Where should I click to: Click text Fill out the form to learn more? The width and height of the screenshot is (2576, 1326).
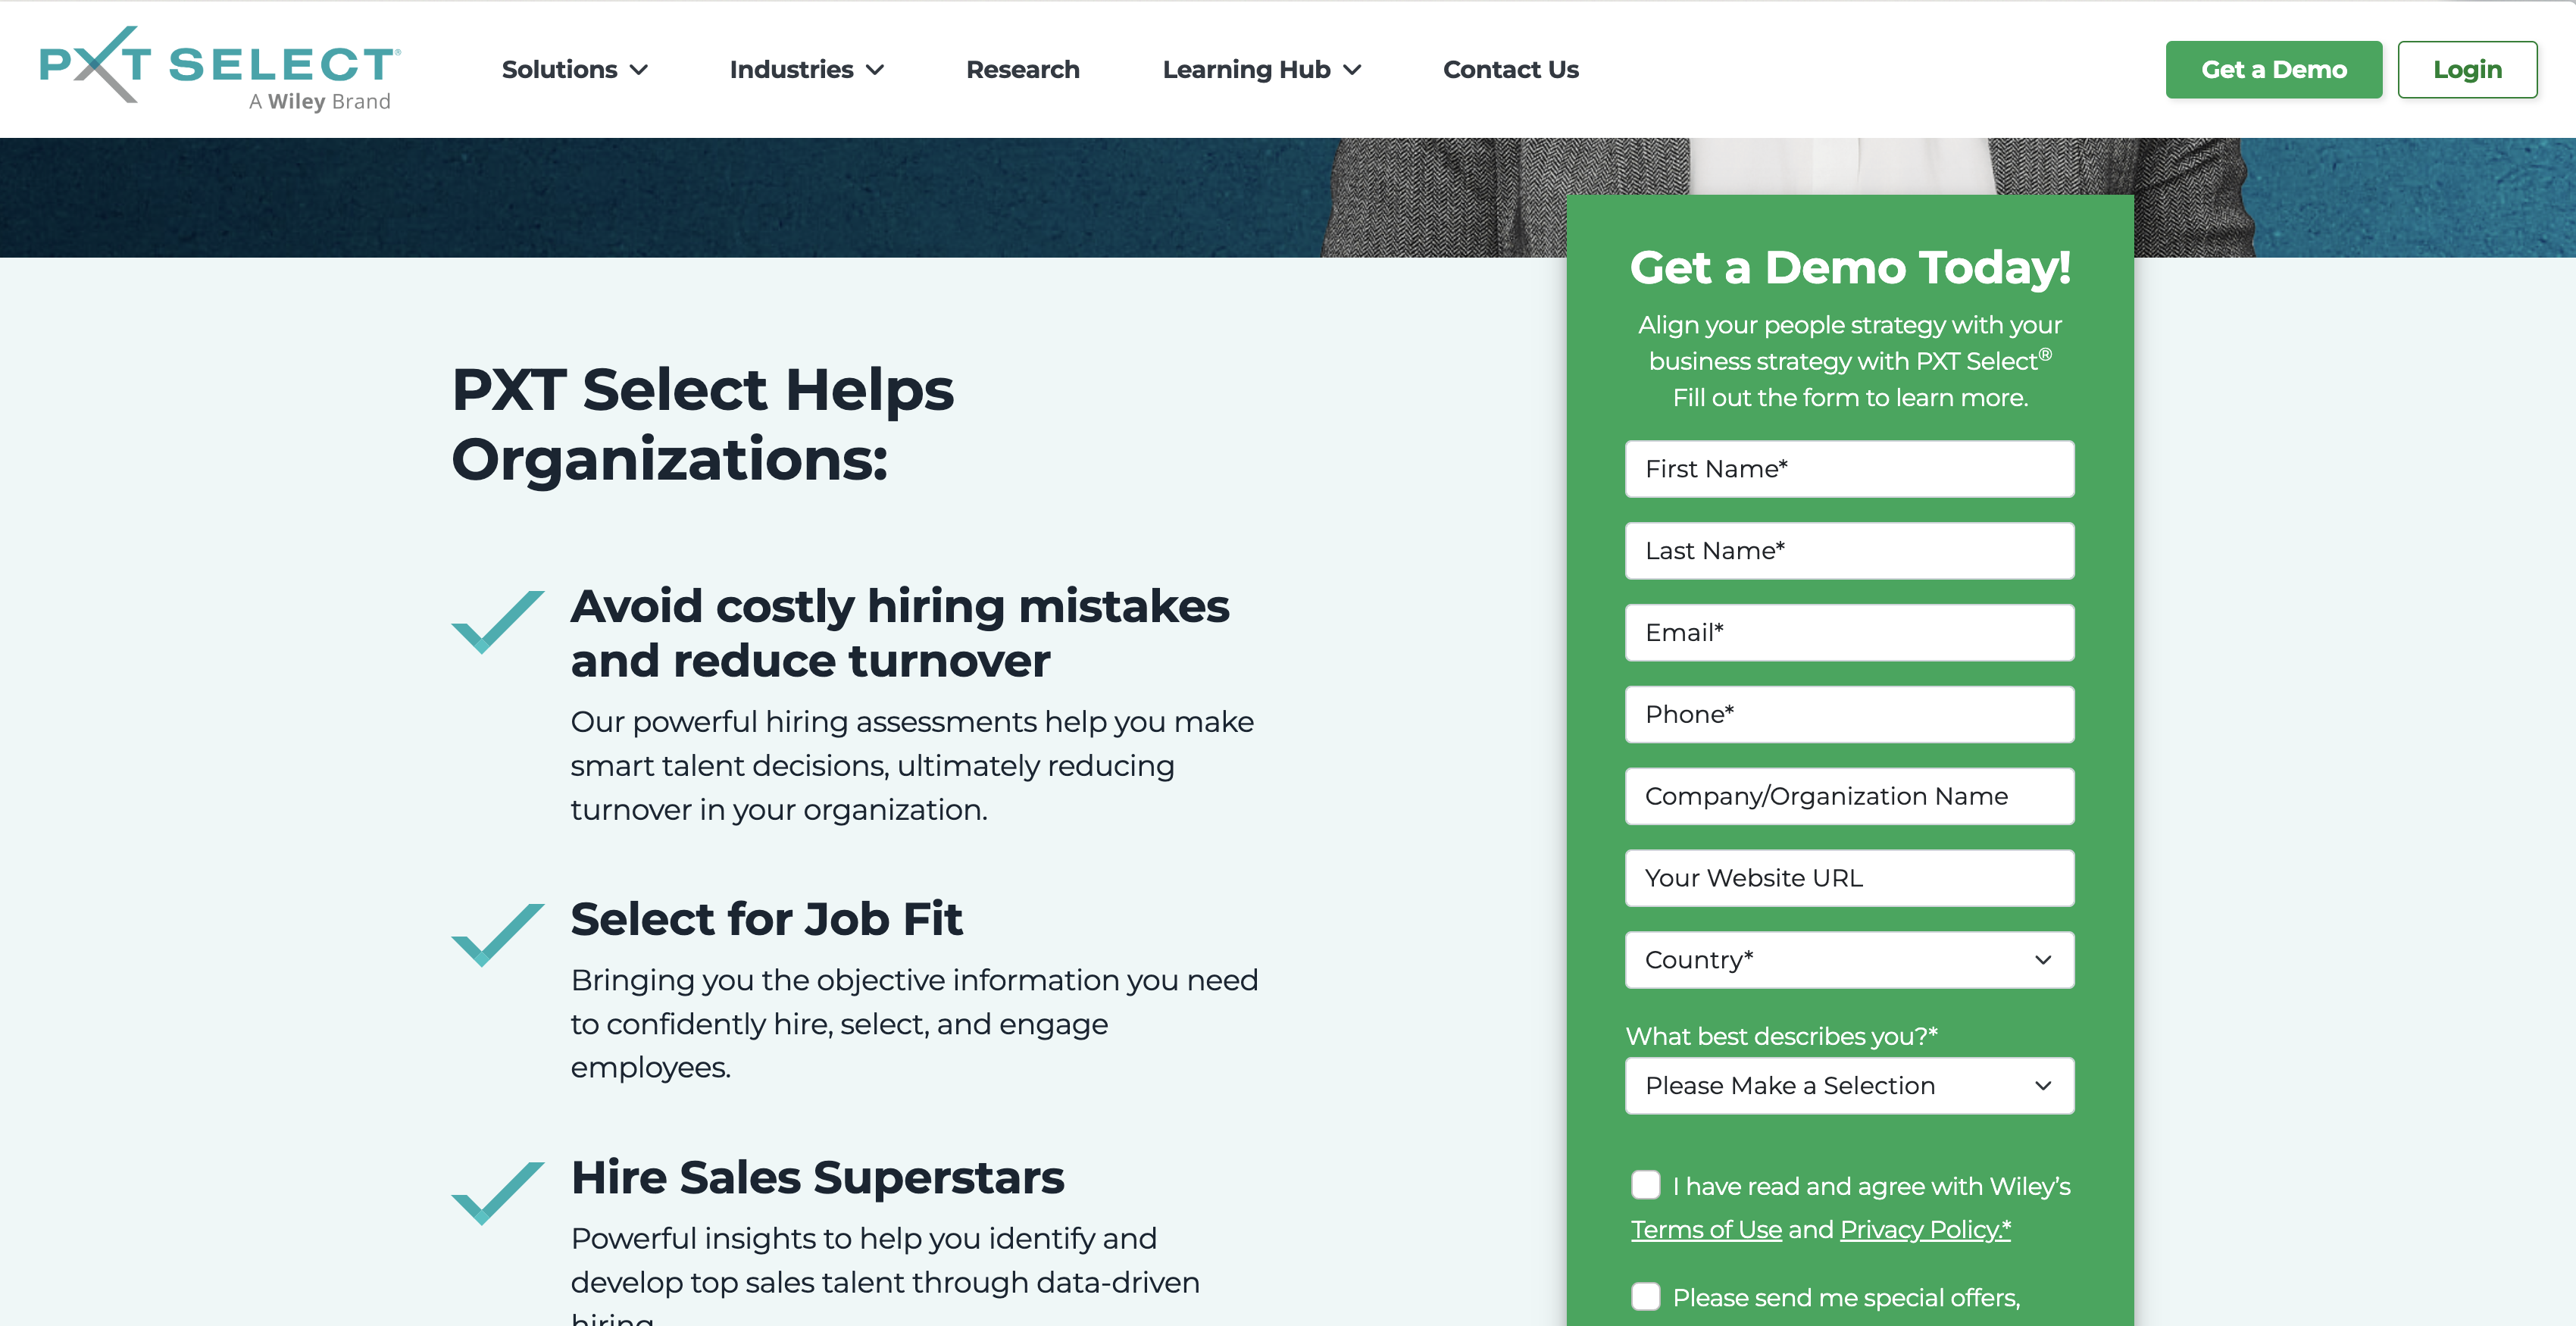coord(1850,398)
